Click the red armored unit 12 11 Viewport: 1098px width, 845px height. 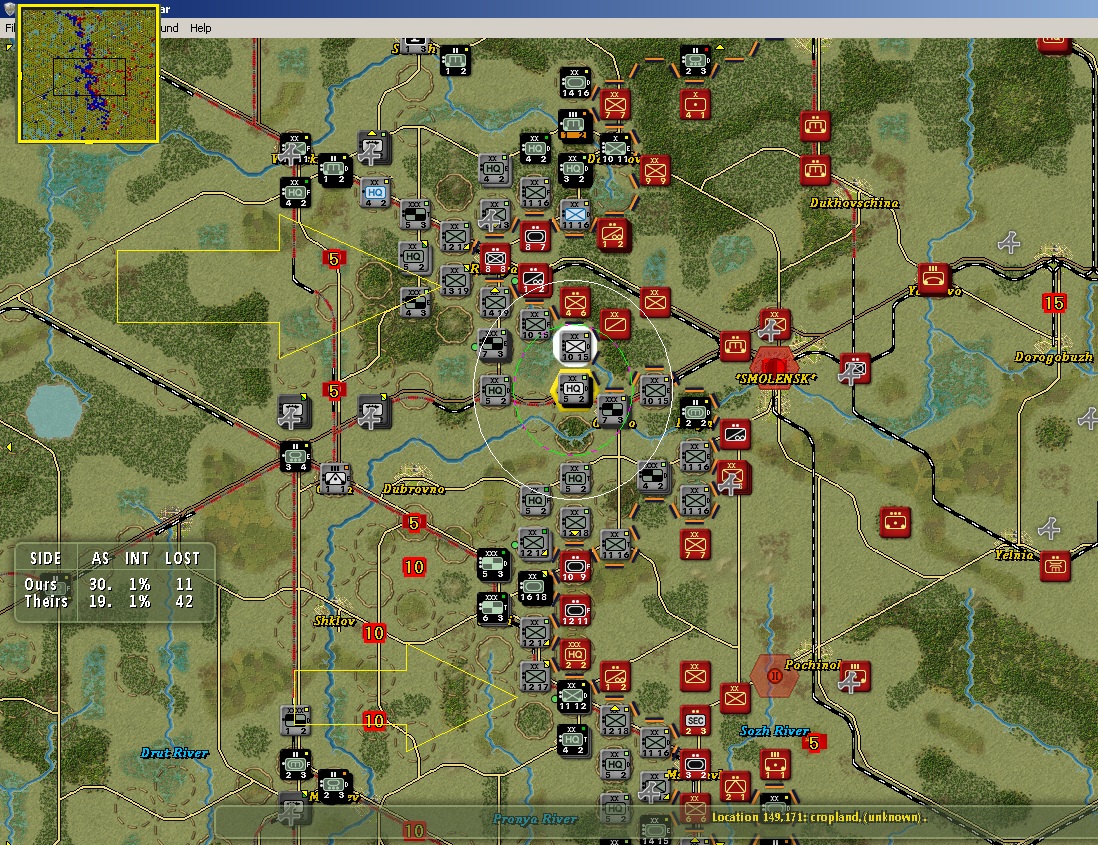pos(574,610)
